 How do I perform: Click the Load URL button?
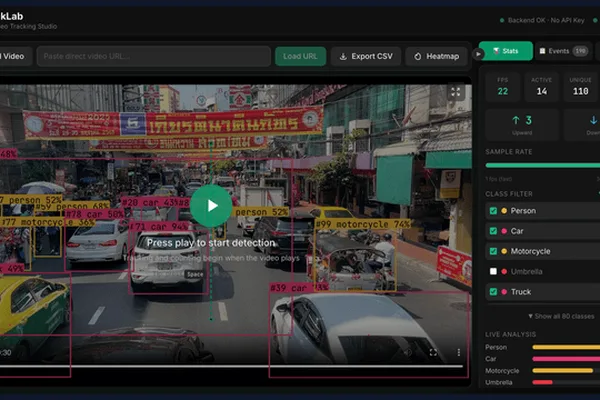click(x=300, y=56)
